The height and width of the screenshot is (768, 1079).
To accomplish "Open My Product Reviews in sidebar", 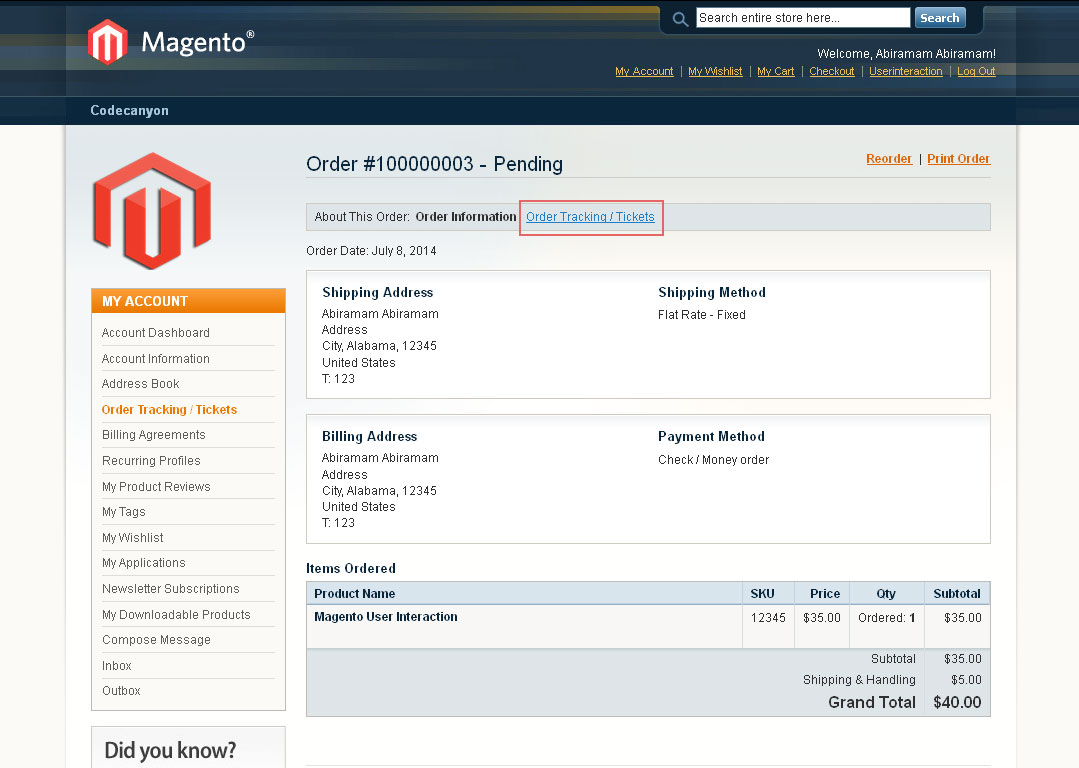I will coord(156,487).
